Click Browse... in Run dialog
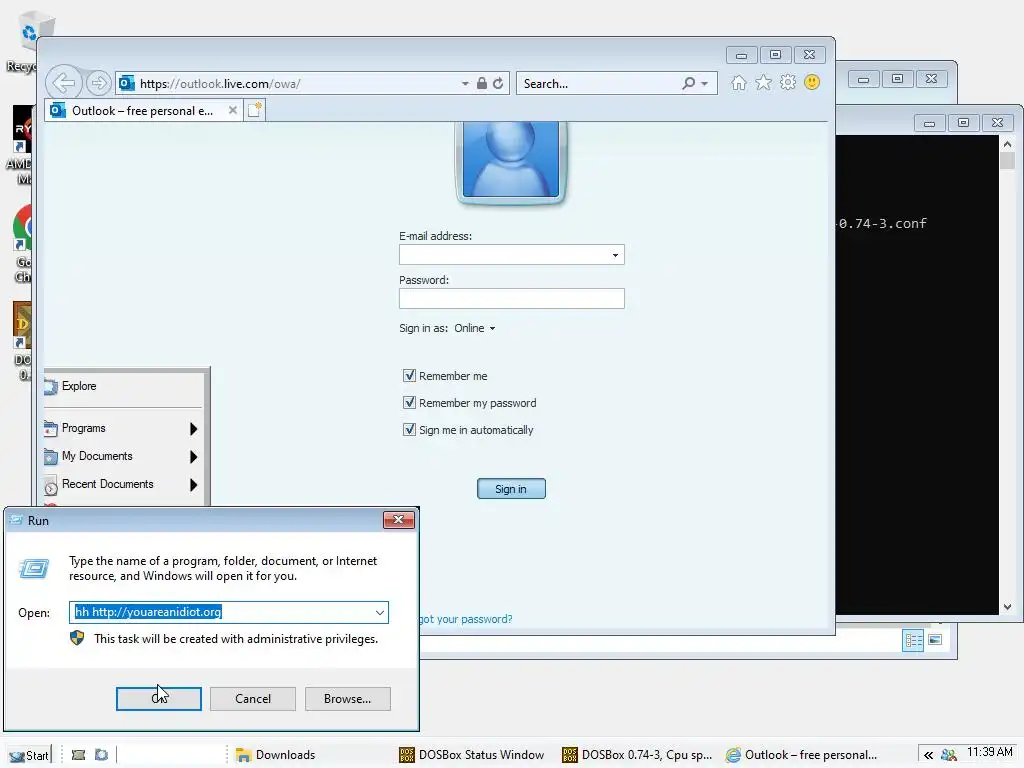The height and width of the screenshot is (768, 1024). tap(347, 699)
